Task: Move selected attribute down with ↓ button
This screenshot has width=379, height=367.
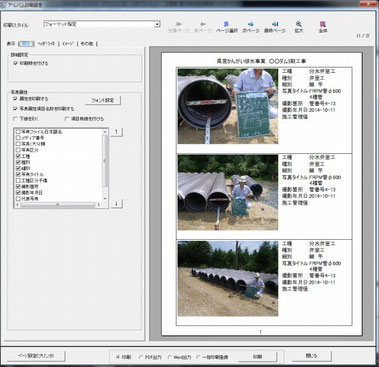Action: pos(116,203)
